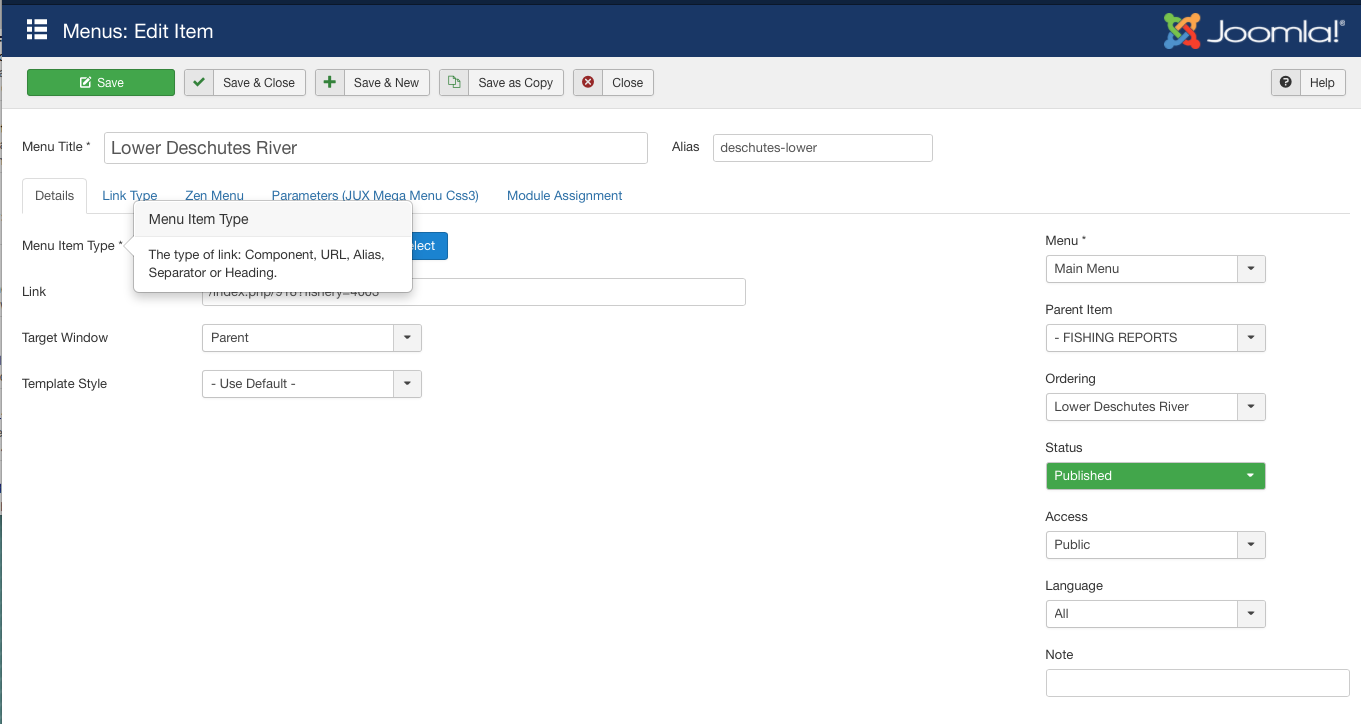The width and height of the screenshot is (1361, 724).
Task: Click the Note input field
Action: click(x=1198, y=683)
